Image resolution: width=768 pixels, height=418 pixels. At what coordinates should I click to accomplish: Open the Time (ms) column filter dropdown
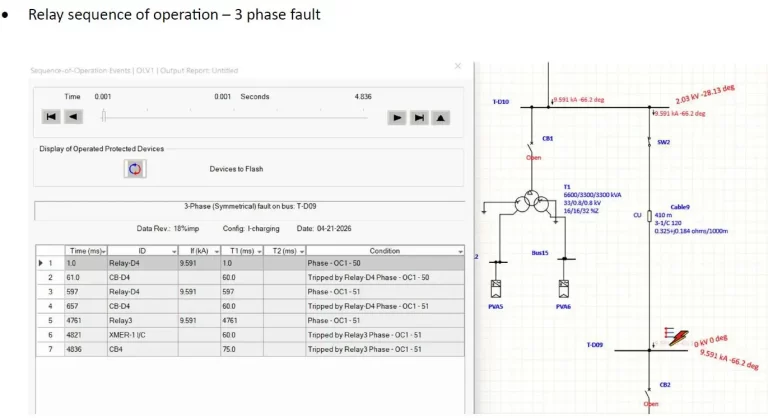(103, 251)
